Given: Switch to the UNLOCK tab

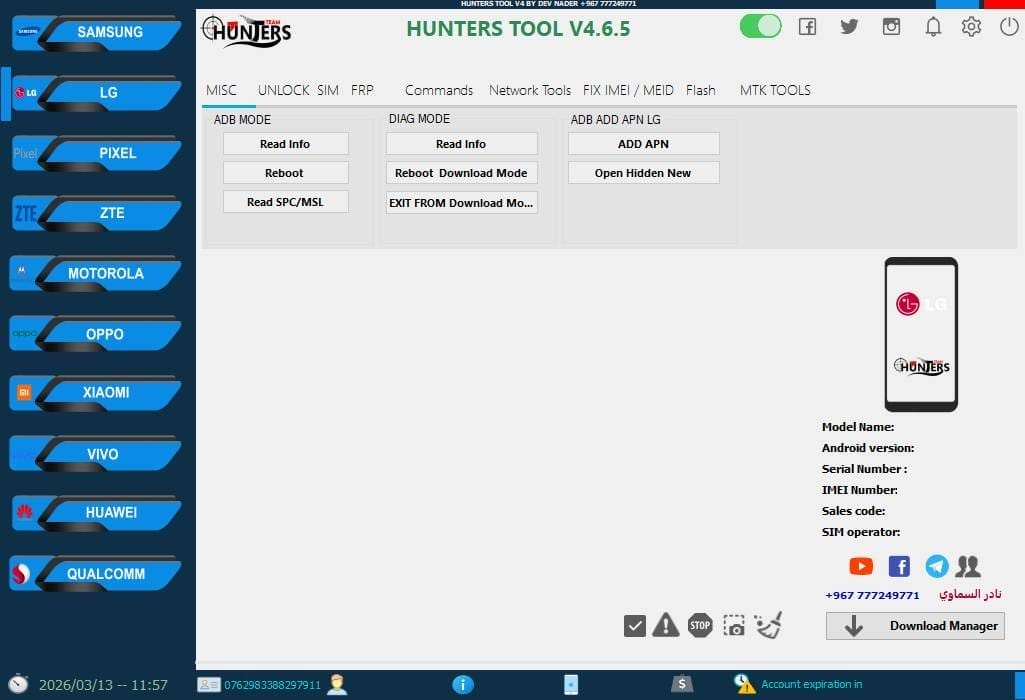Looking at the screenshot, I should pos(283,90).
